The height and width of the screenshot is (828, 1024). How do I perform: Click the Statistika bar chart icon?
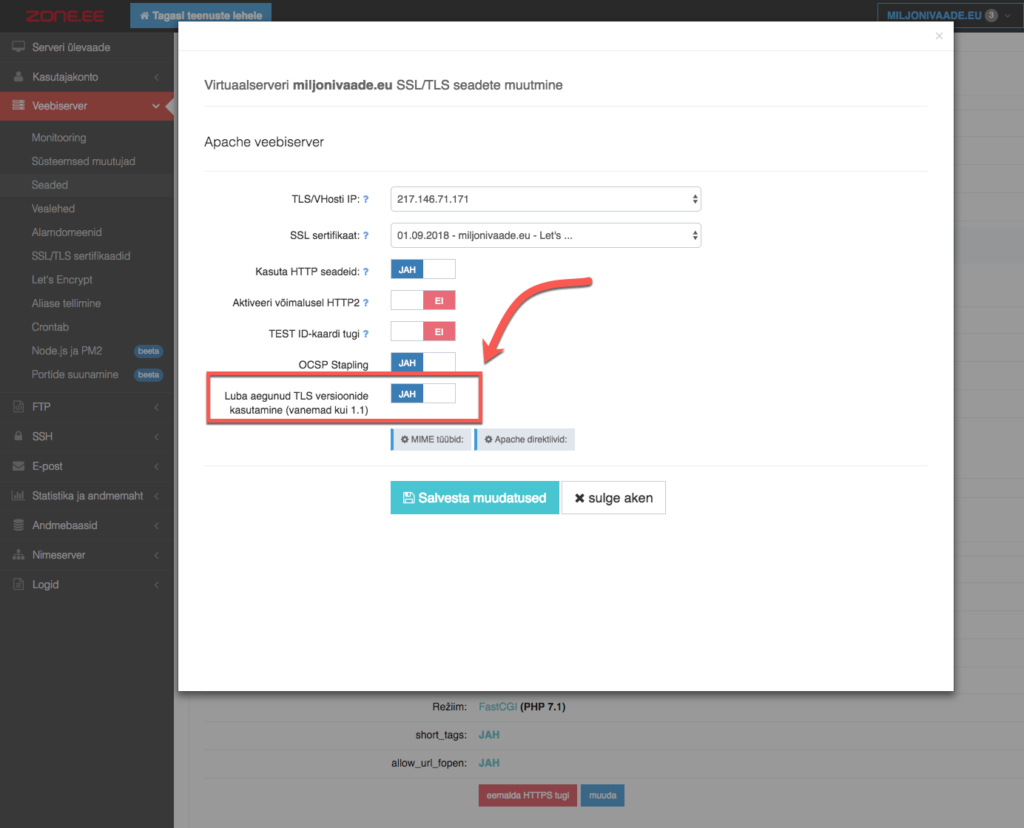(x=18, y=496)
